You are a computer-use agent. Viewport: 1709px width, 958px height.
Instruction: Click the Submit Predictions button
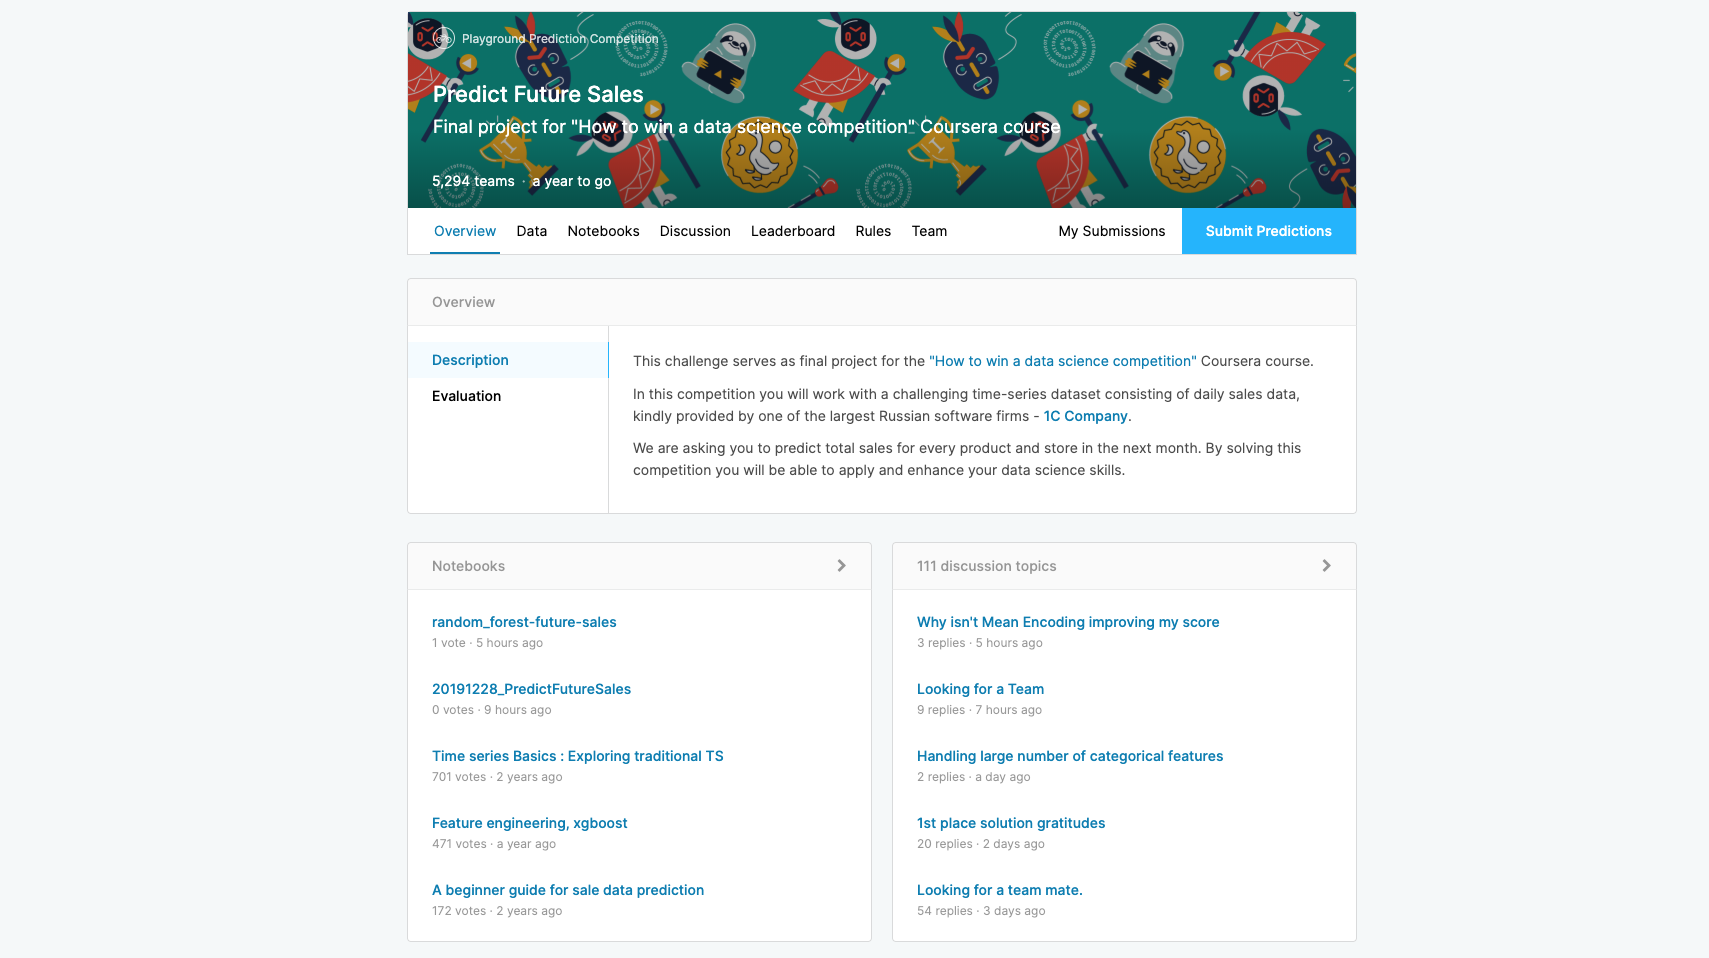pyautogui.click(x=1269, y=231)
